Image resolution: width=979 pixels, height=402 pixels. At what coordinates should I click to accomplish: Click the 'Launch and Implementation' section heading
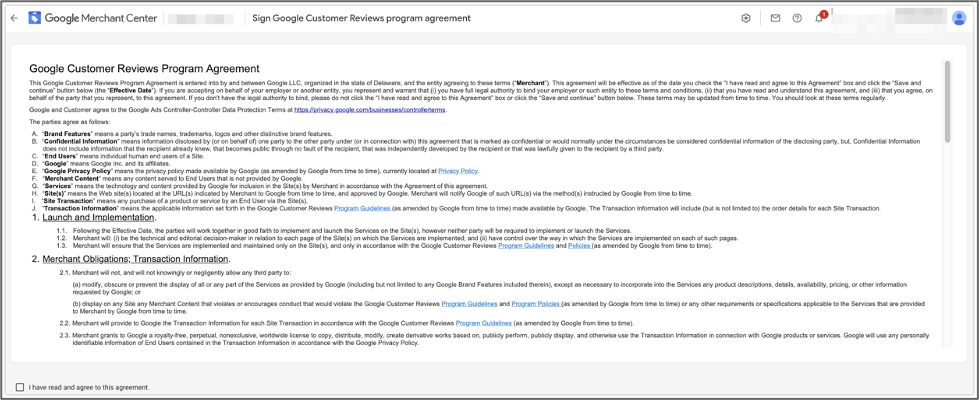99,218
